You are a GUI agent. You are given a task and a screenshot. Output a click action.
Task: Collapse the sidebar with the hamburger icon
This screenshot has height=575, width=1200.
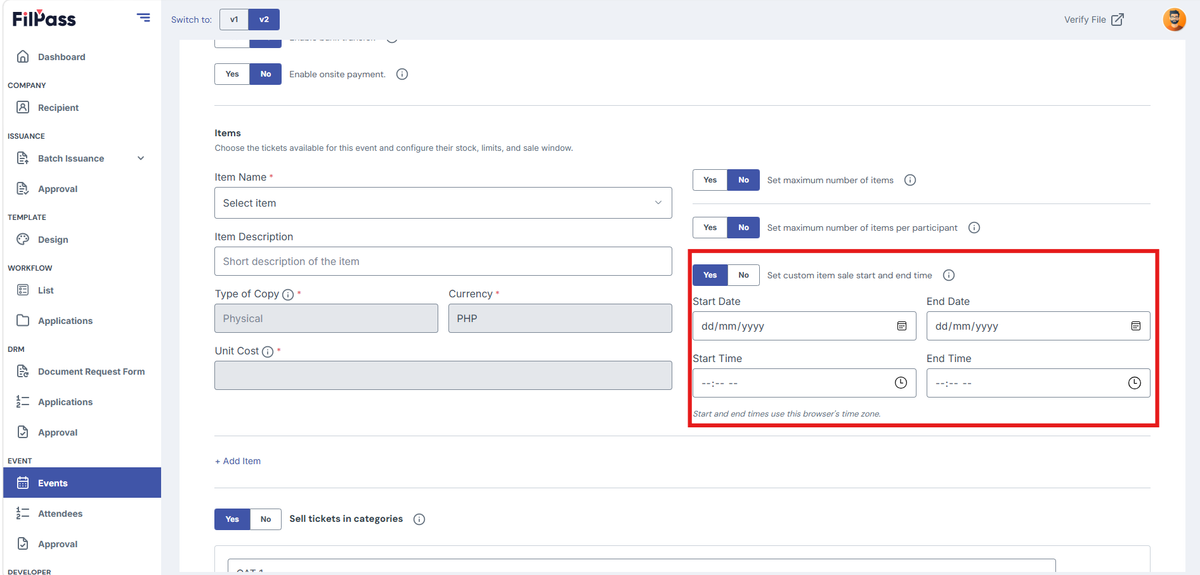pos(143,18)
